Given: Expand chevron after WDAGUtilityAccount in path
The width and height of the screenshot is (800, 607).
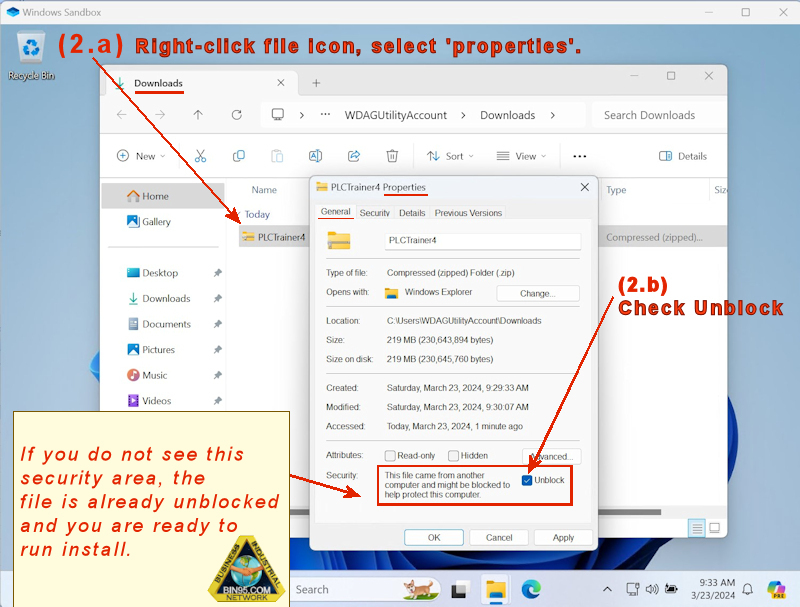Looking at the screenshot, I should point(463,115).
